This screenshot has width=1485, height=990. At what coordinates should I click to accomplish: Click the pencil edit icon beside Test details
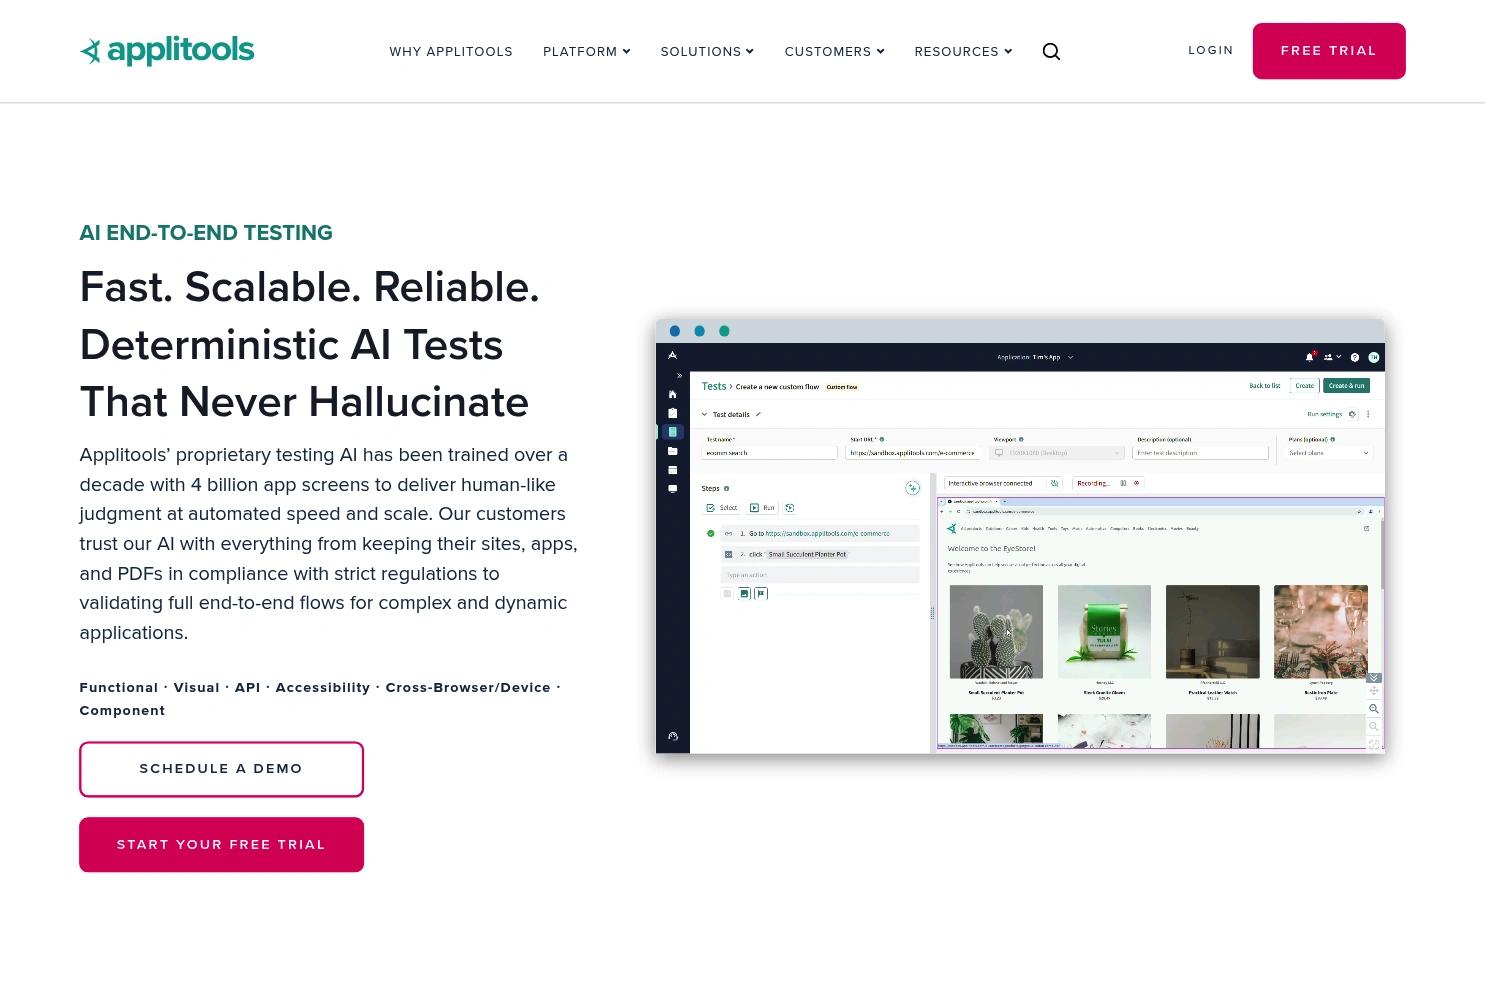click(x=758, y=414)
